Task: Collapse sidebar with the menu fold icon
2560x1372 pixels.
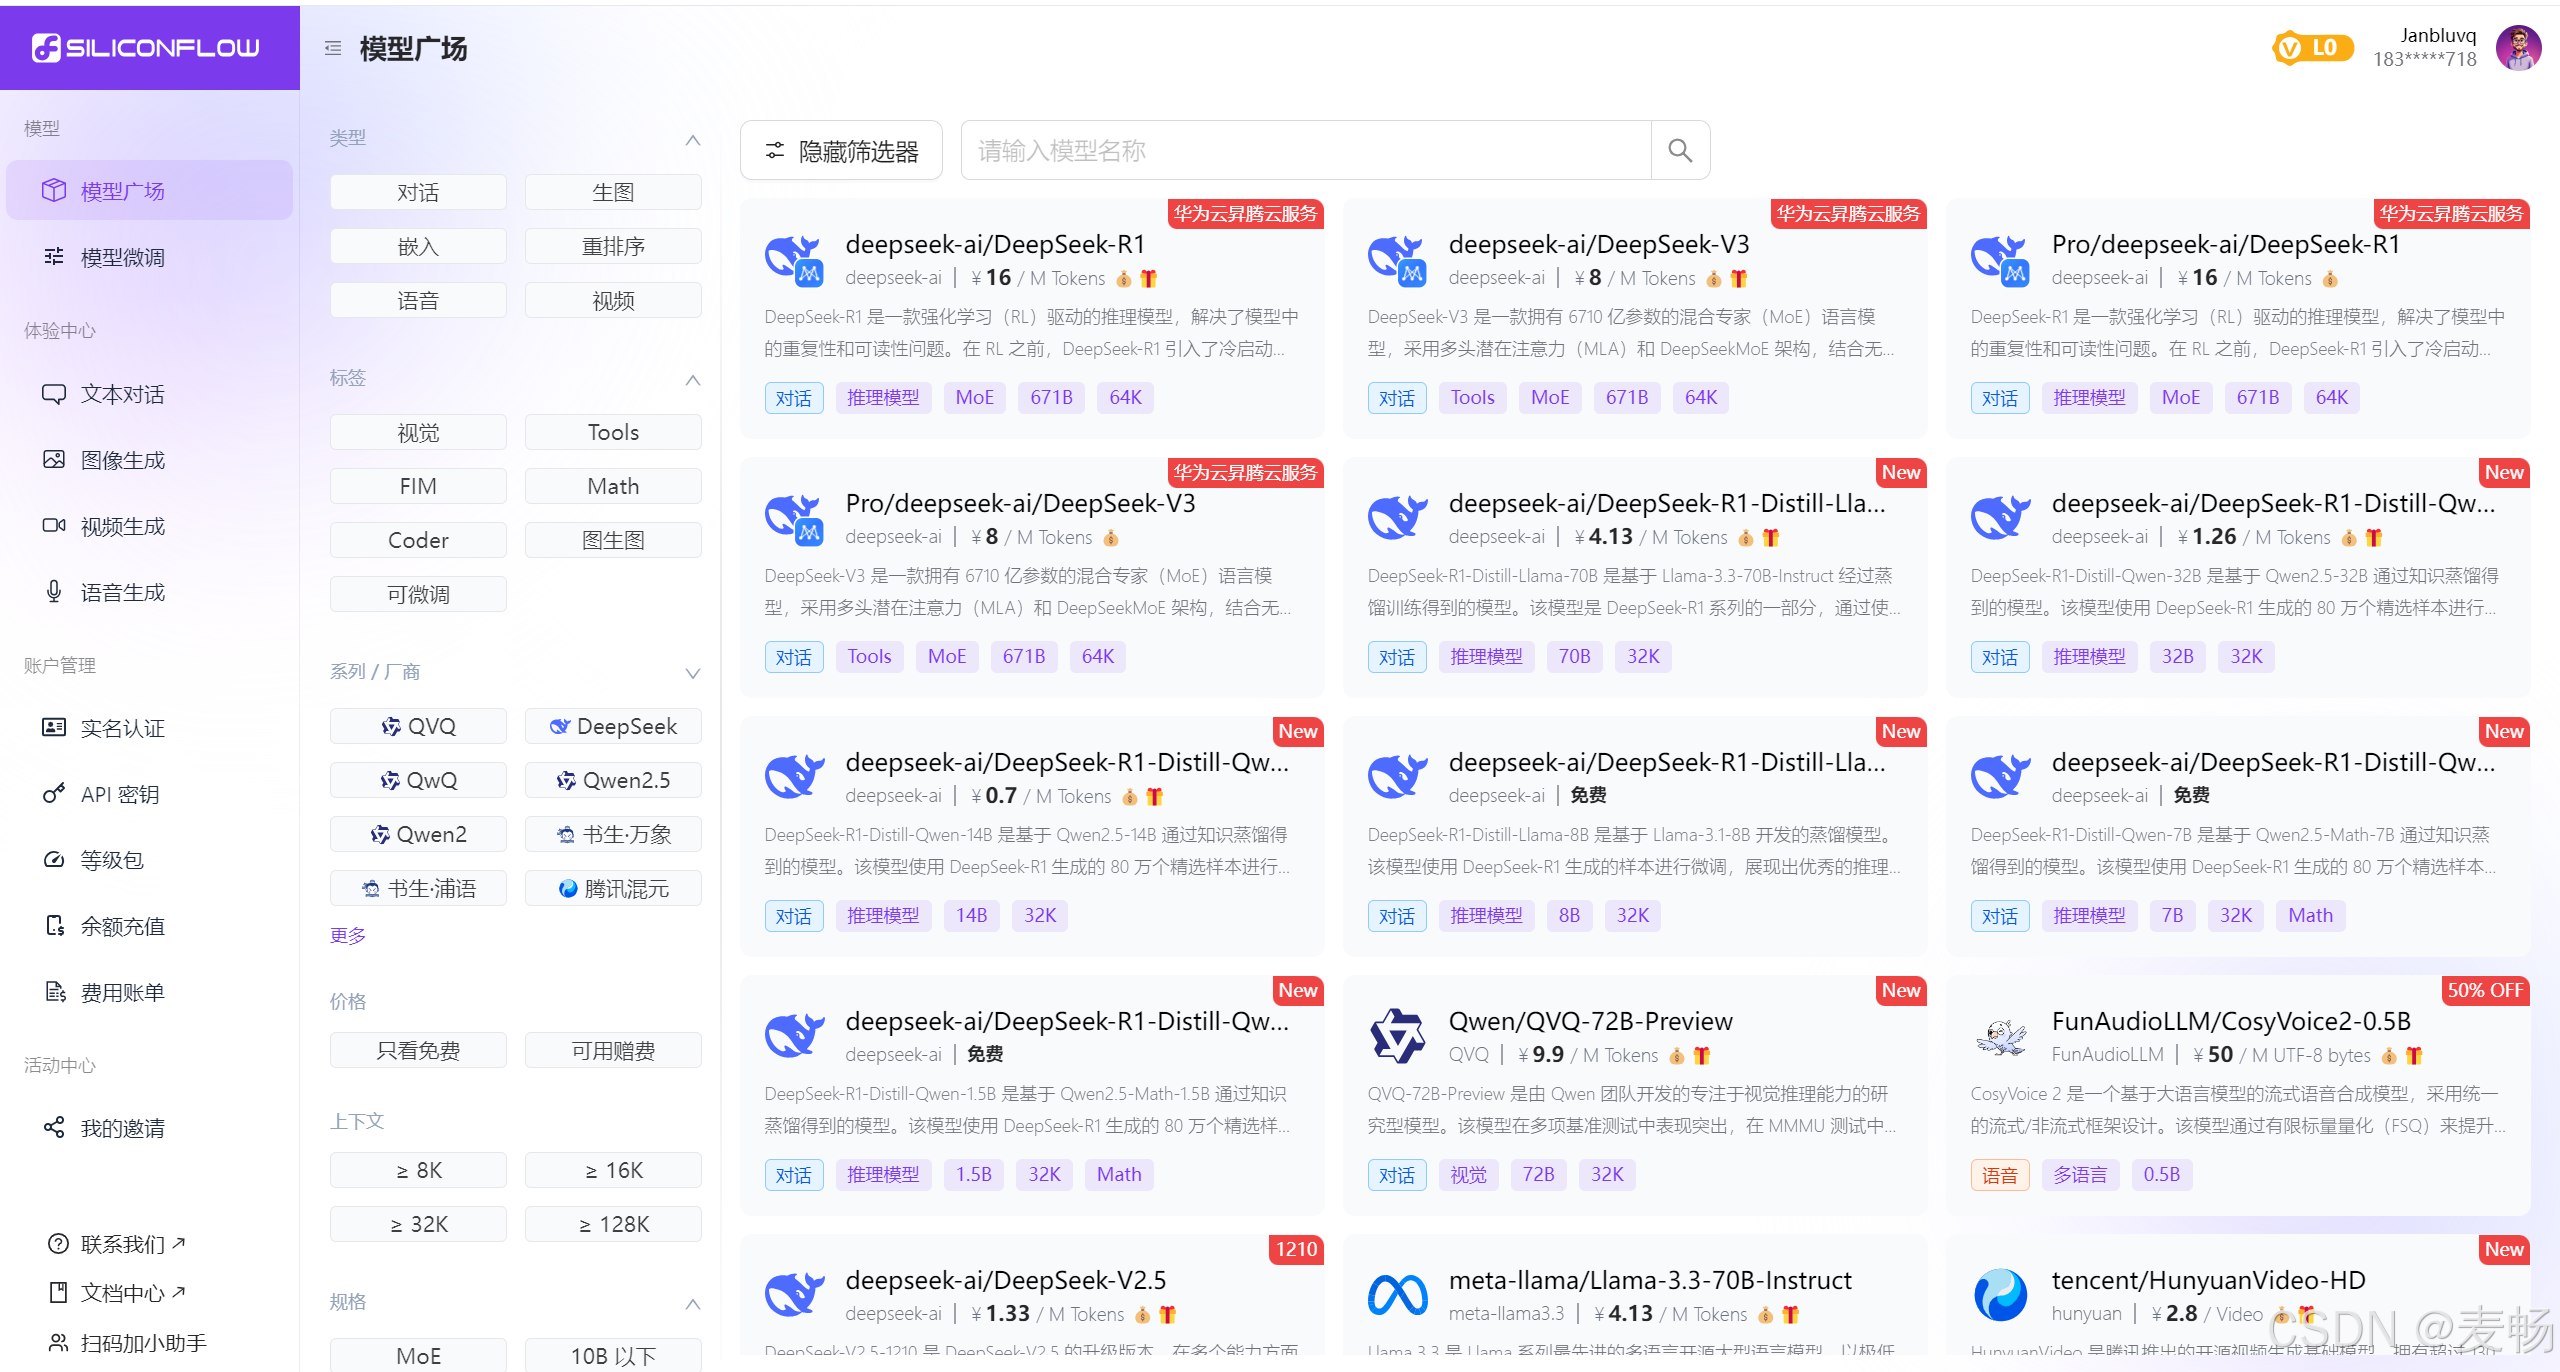Action: [x=333, y=48]
